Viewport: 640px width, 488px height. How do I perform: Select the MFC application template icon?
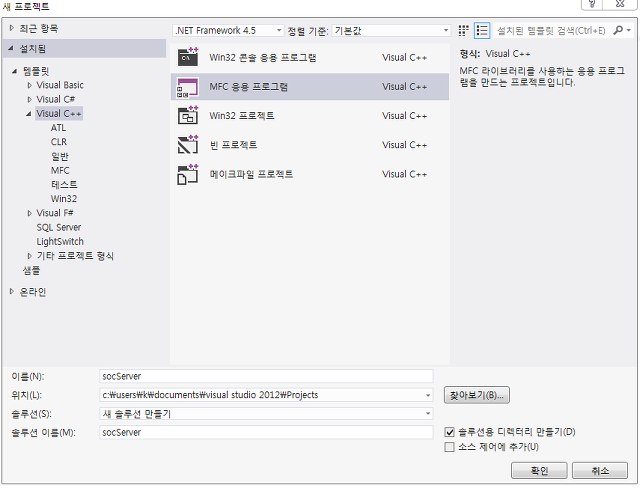click(x=188, y=87)
